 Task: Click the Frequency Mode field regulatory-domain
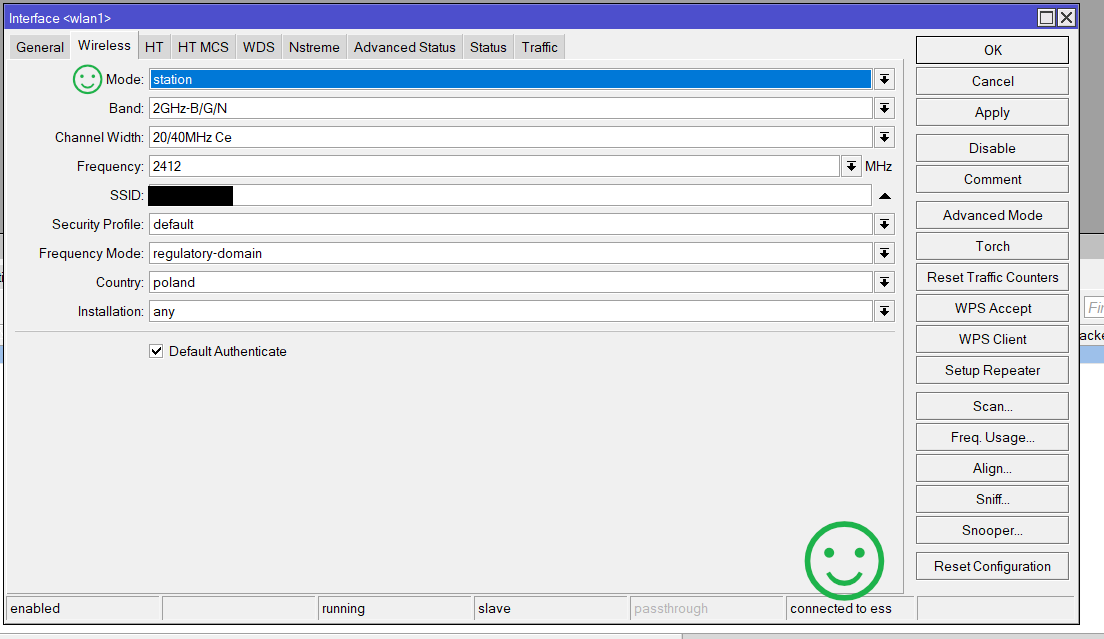coord(510,253)
